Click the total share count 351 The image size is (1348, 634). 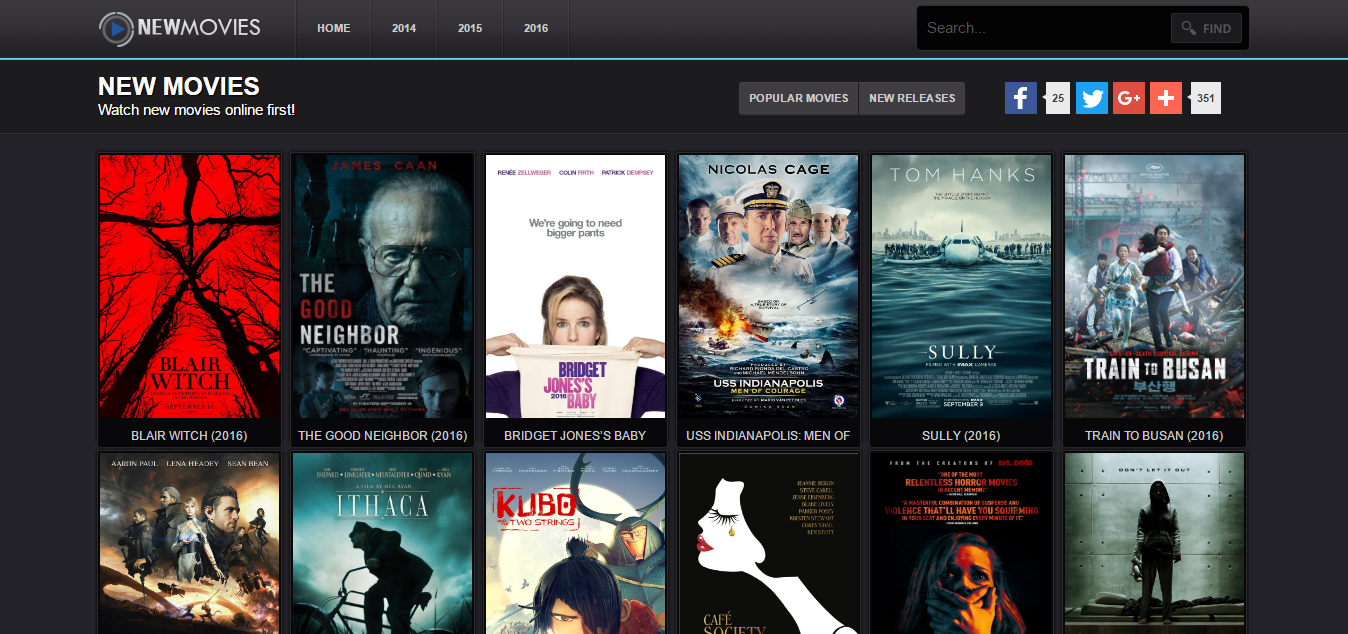tap(1206, 98)
